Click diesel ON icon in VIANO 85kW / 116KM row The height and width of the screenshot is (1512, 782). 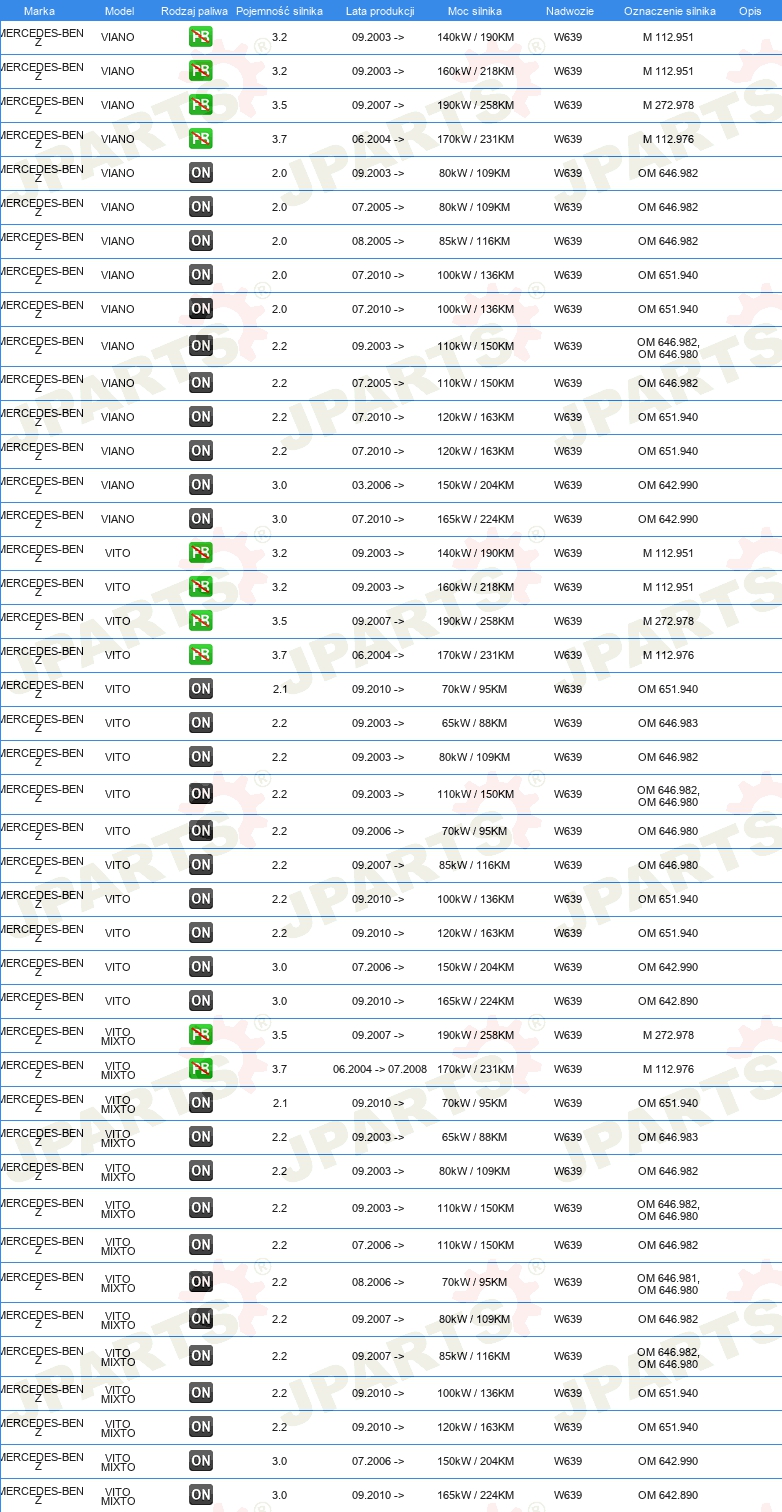(201, 241)
